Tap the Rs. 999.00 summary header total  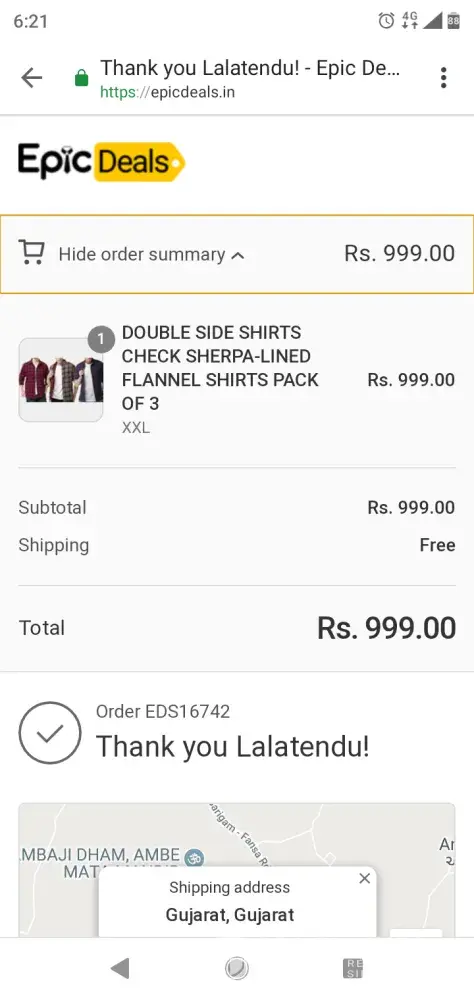(399, 254)
